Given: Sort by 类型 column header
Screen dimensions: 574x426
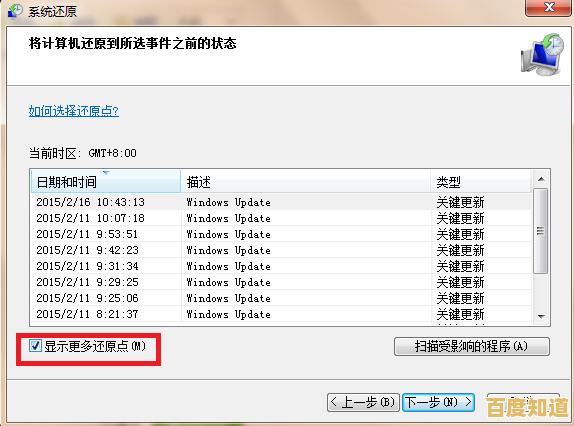Looking at the screenshot, I should pyautogui.click(x=481, y=181).
